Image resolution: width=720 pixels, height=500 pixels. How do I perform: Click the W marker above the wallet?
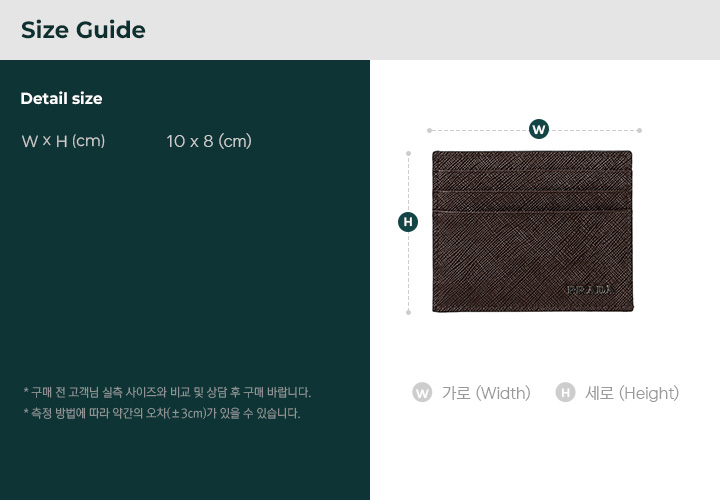(539, 129)
